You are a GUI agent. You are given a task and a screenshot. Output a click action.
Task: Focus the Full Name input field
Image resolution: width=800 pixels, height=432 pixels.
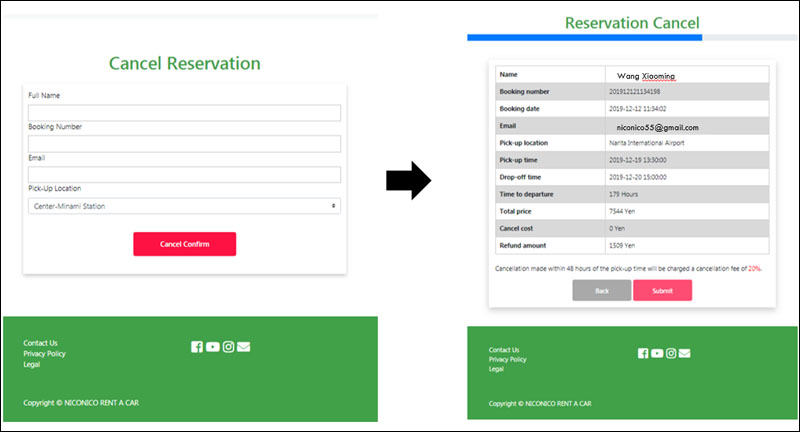pyautogui.click(x=184, y=113)
